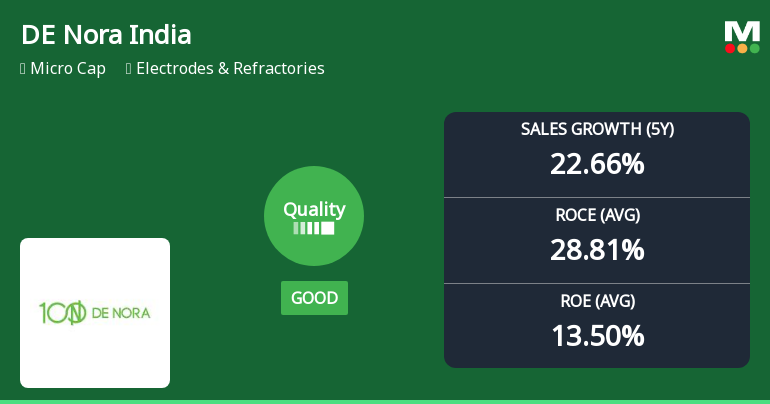The image size is (770, 404).
Task: Select the SALES GROWTH (5Y) heading
Action: 597,129
